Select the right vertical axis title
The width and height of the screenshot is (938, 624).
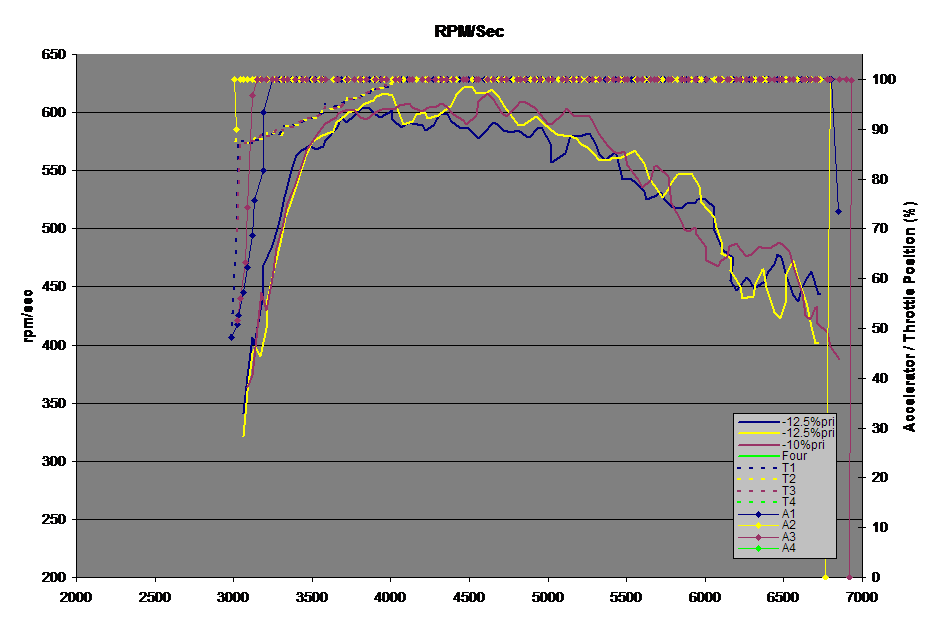(909, 315)
